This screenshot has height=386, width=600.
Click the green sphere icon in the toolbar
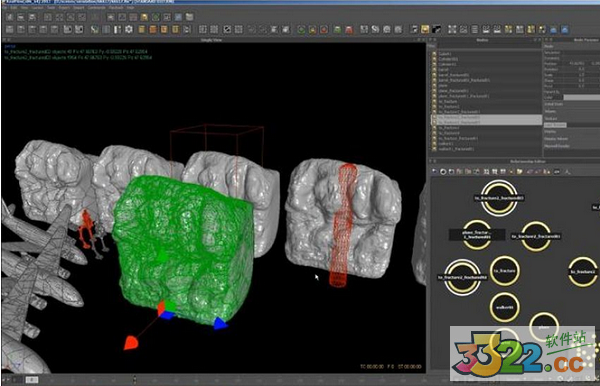pos(302,29)
